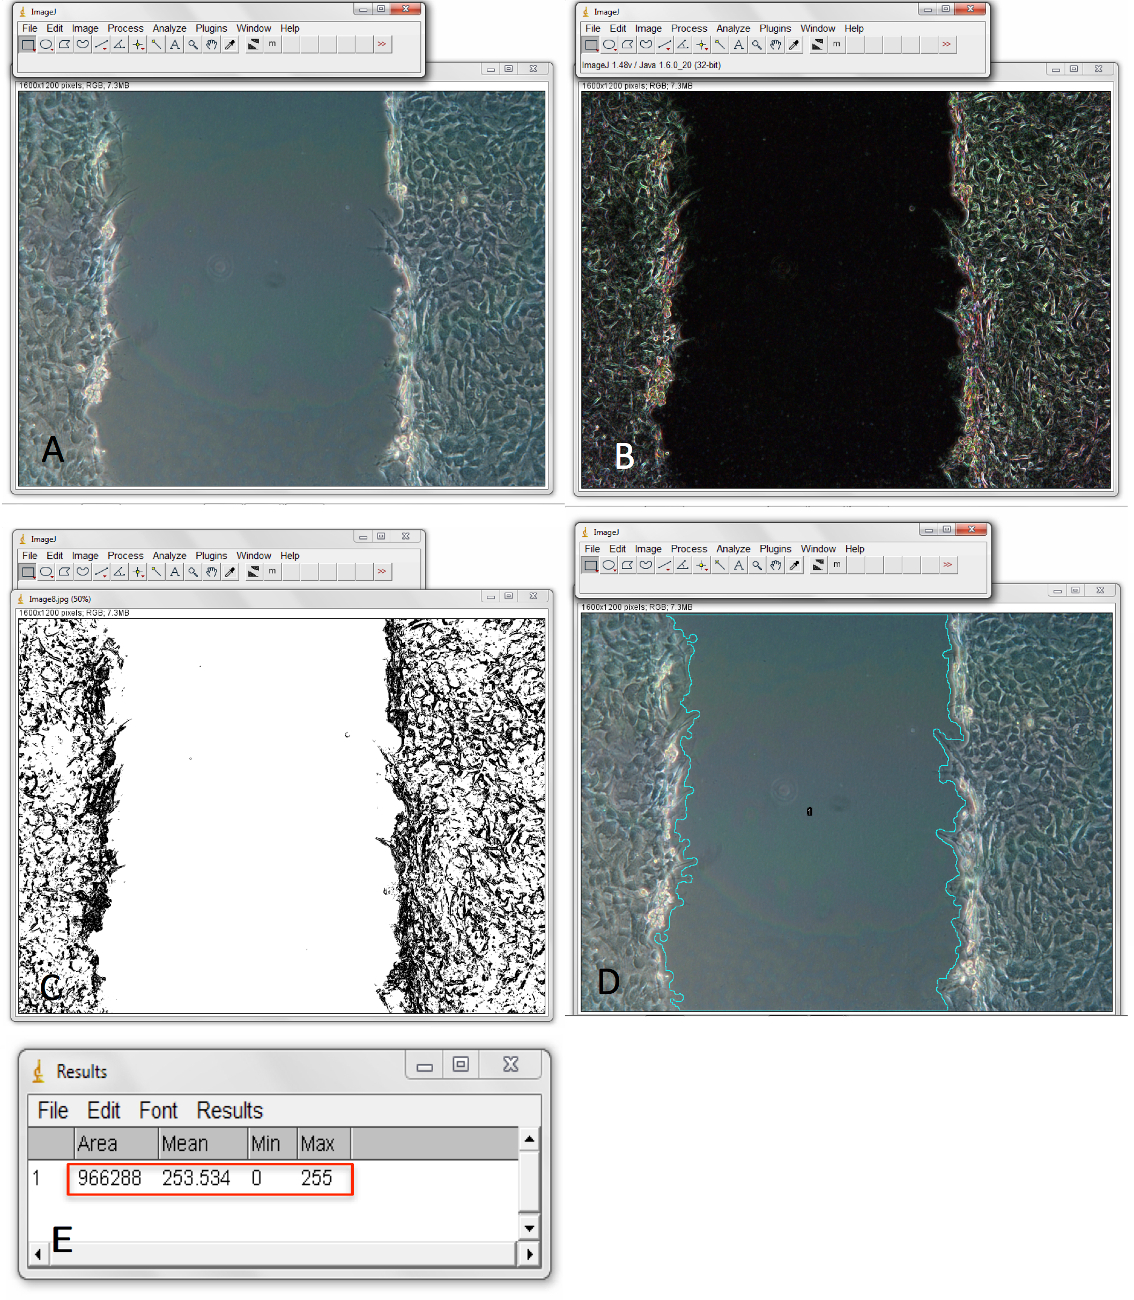Select Angle tool in panel A ImageJ toolbar
Image resolution: width=1134 pixels, height=1300 pixels.
click(x=120, y=44)
